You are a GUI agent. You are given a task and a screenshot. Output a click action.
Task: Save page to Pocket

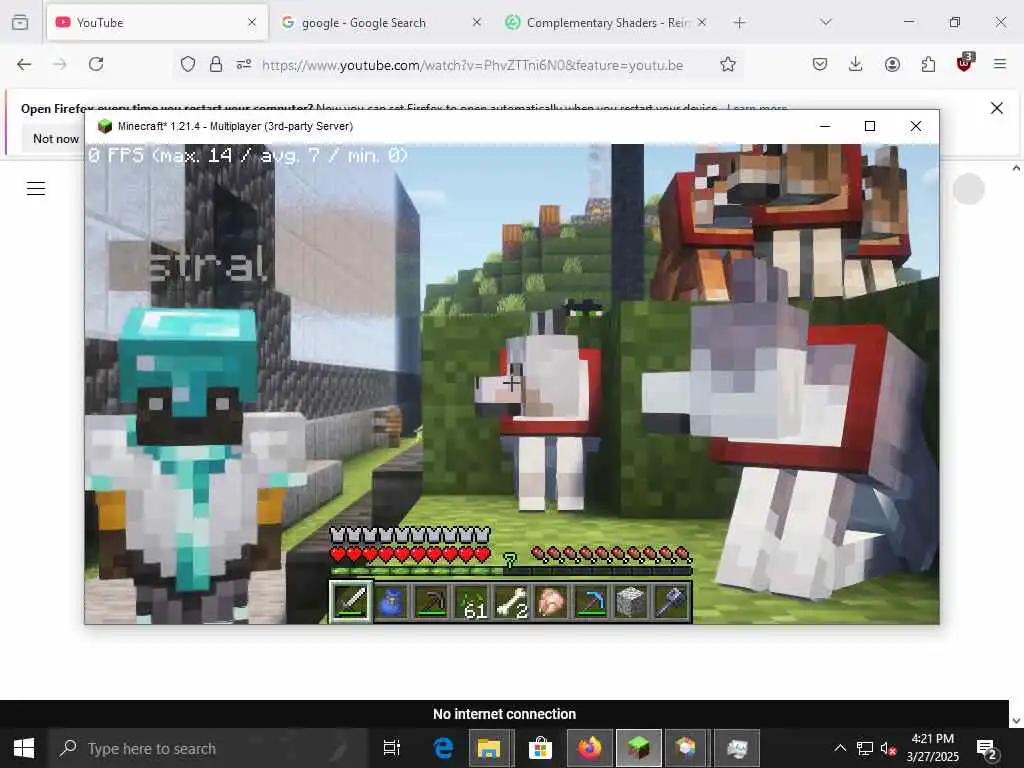(820, 64)
